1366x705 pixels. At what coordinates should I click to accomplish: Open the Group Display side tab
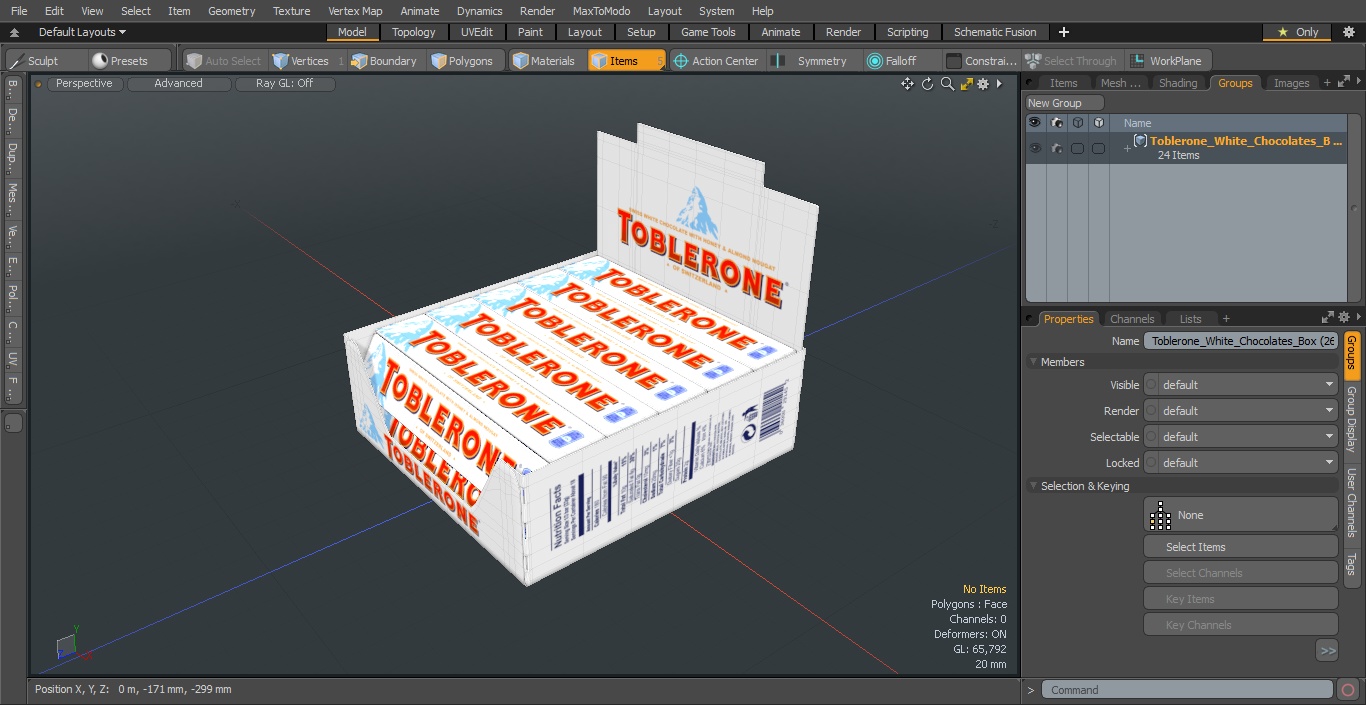coord(1352,419)
